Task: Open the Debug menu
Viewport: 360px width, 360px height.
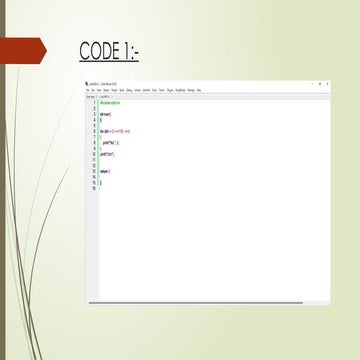Action: tap(129, 90)
